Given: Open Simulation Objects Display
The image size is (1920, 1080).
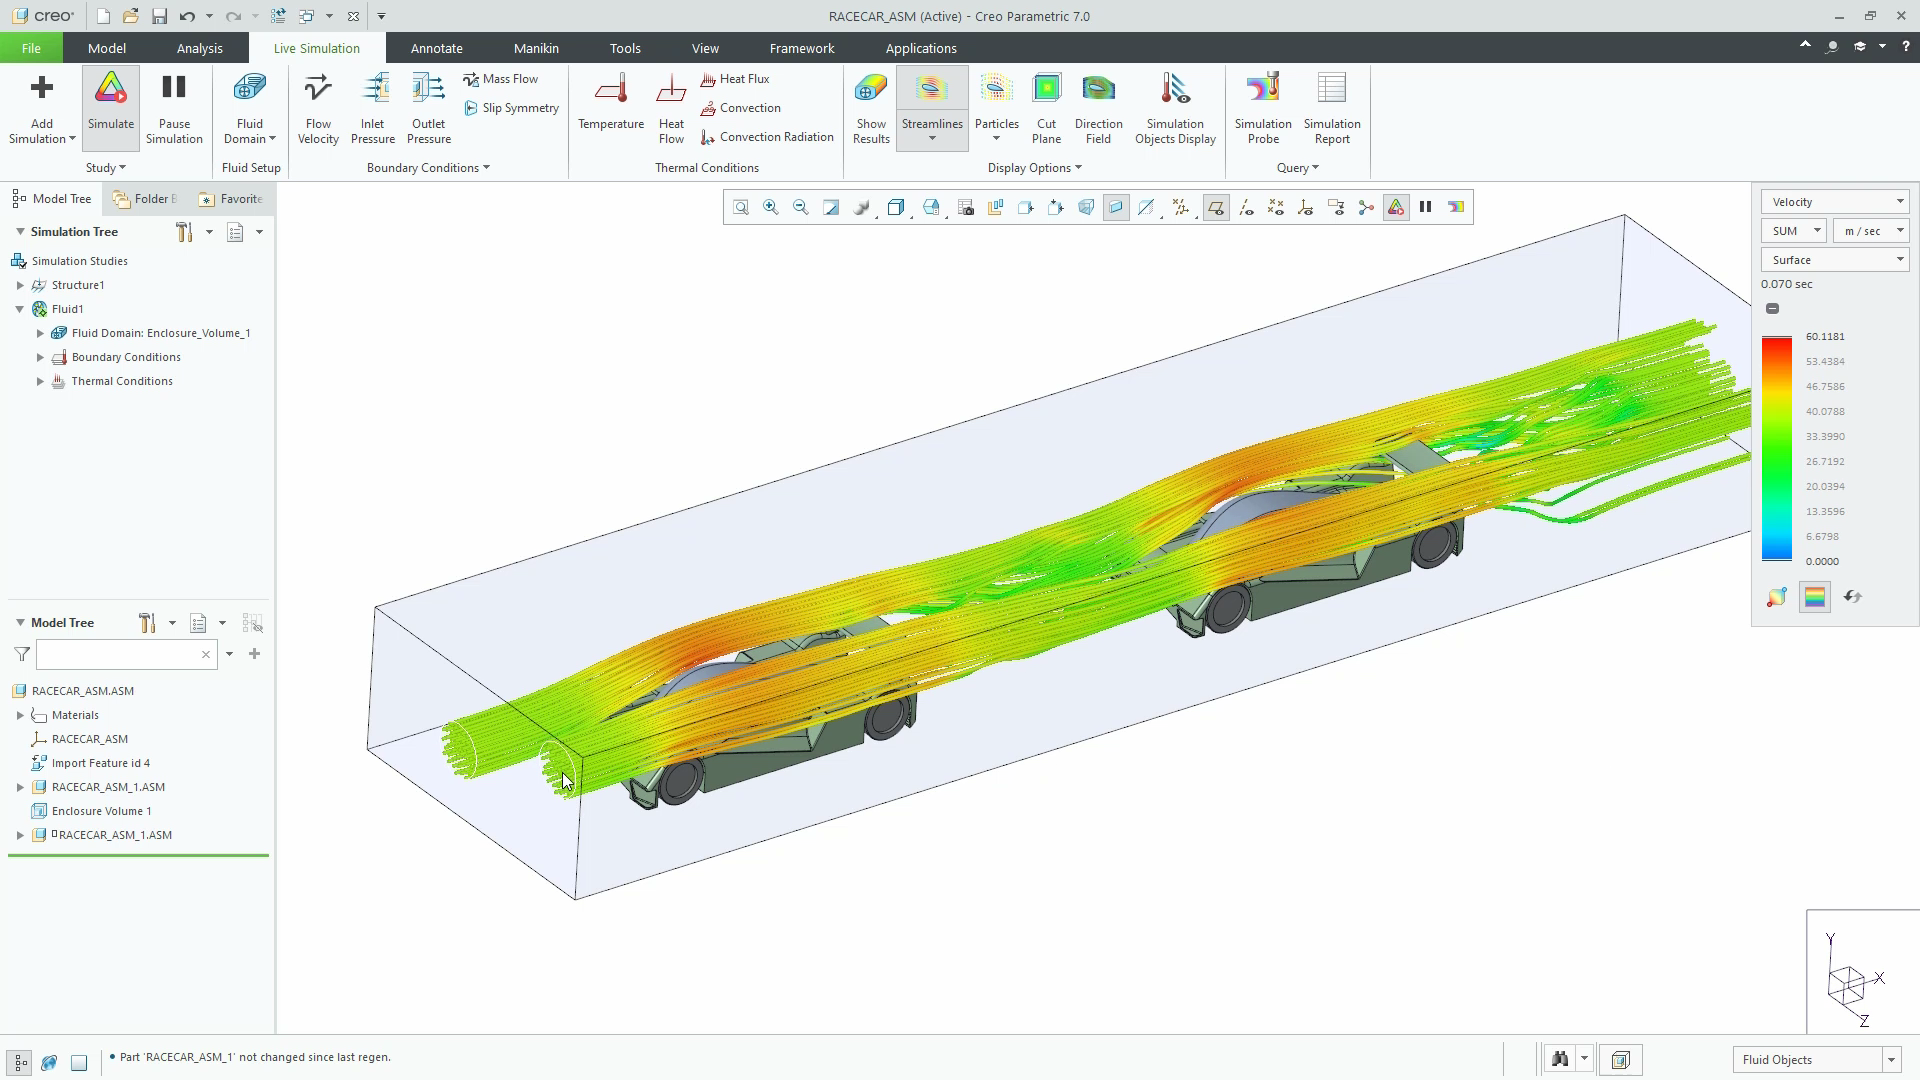Looking at the screenshot, I should click(1175, 108).
